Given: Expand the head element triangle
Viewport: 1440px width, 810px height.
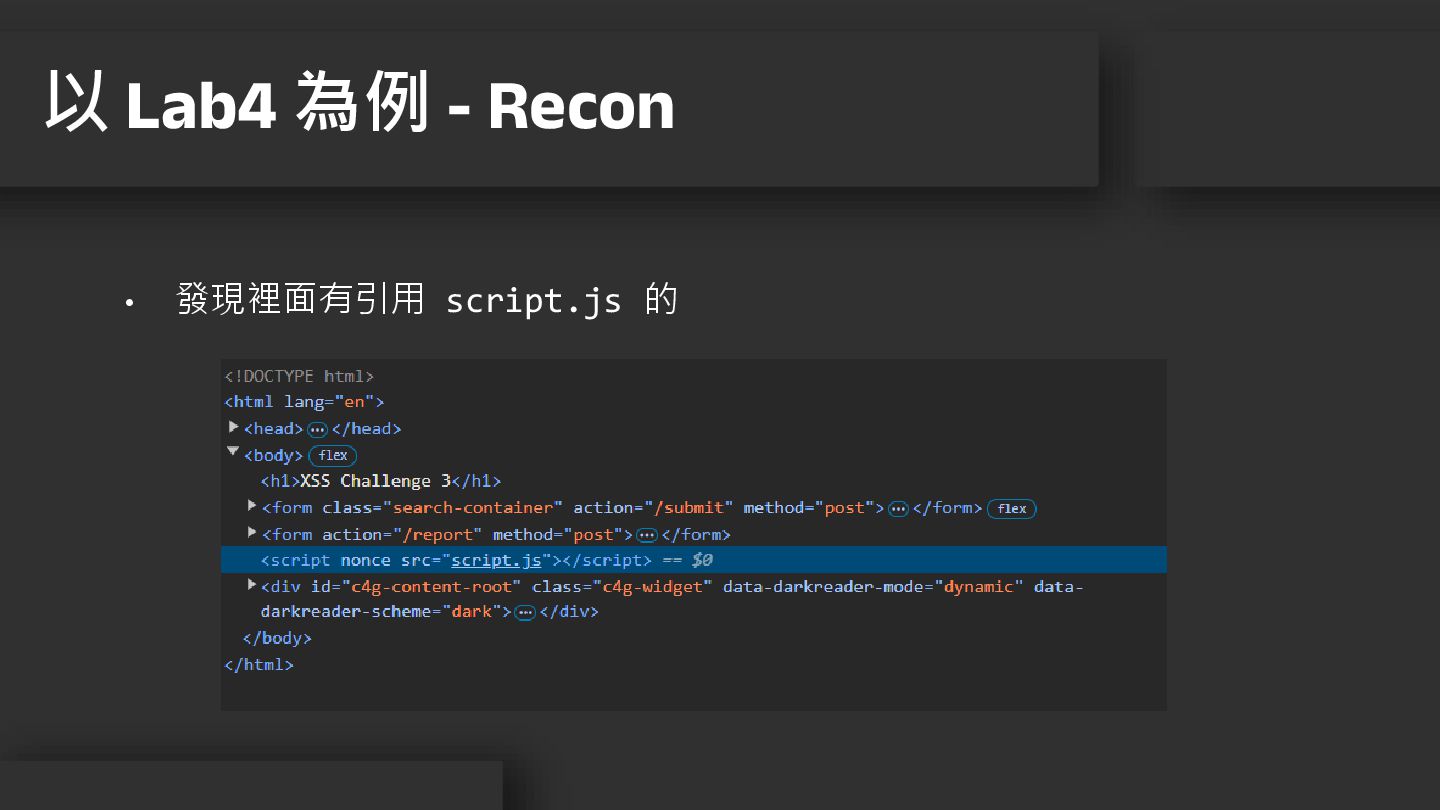Looking at the screenshot, I should pos(234,427).
